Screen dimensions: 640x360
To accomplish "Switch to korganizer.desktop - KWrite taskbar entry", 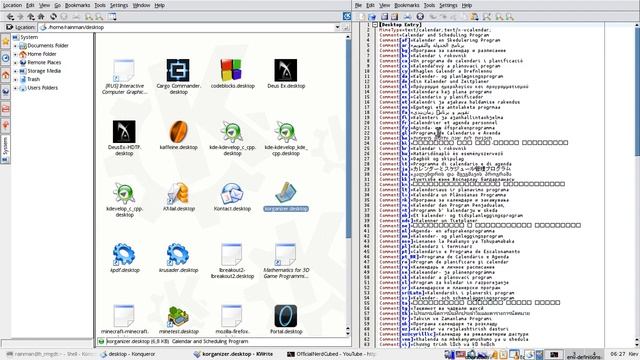I will (234, 354).
